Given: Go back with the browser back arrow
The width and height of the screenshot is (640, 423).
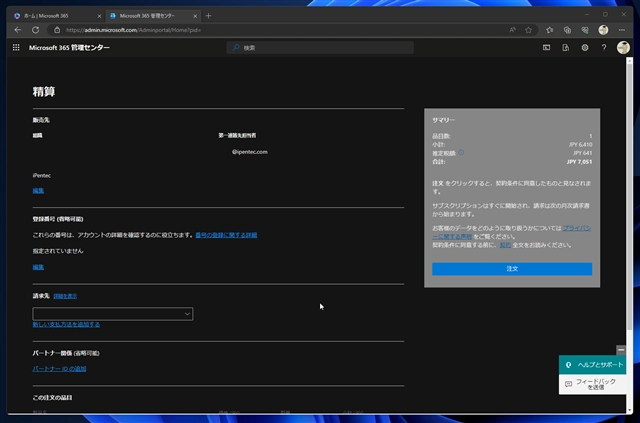Looking at the screenshot, I should 18,30.
